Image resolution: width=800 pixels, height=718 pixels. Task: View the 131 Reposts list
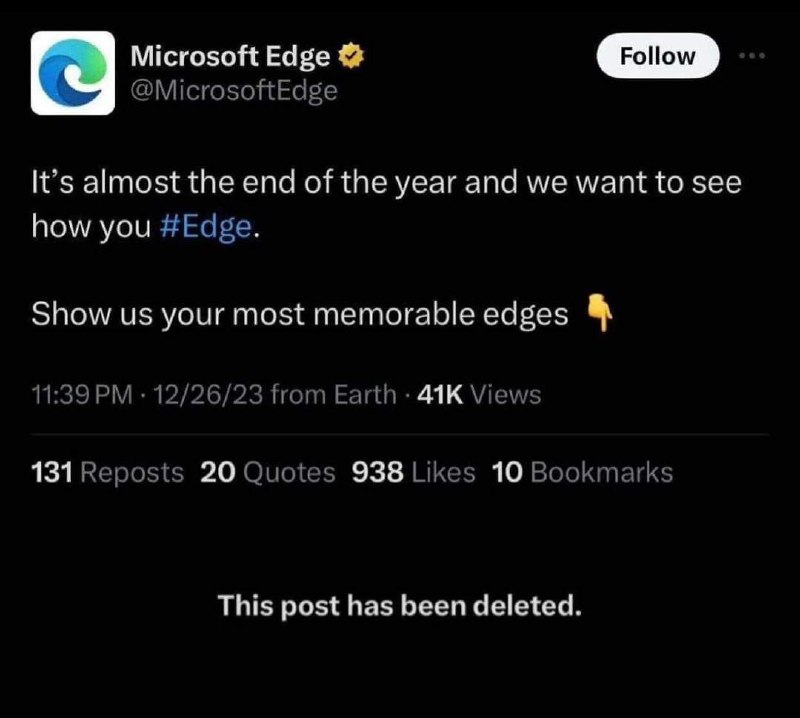(x=107, y=472)
